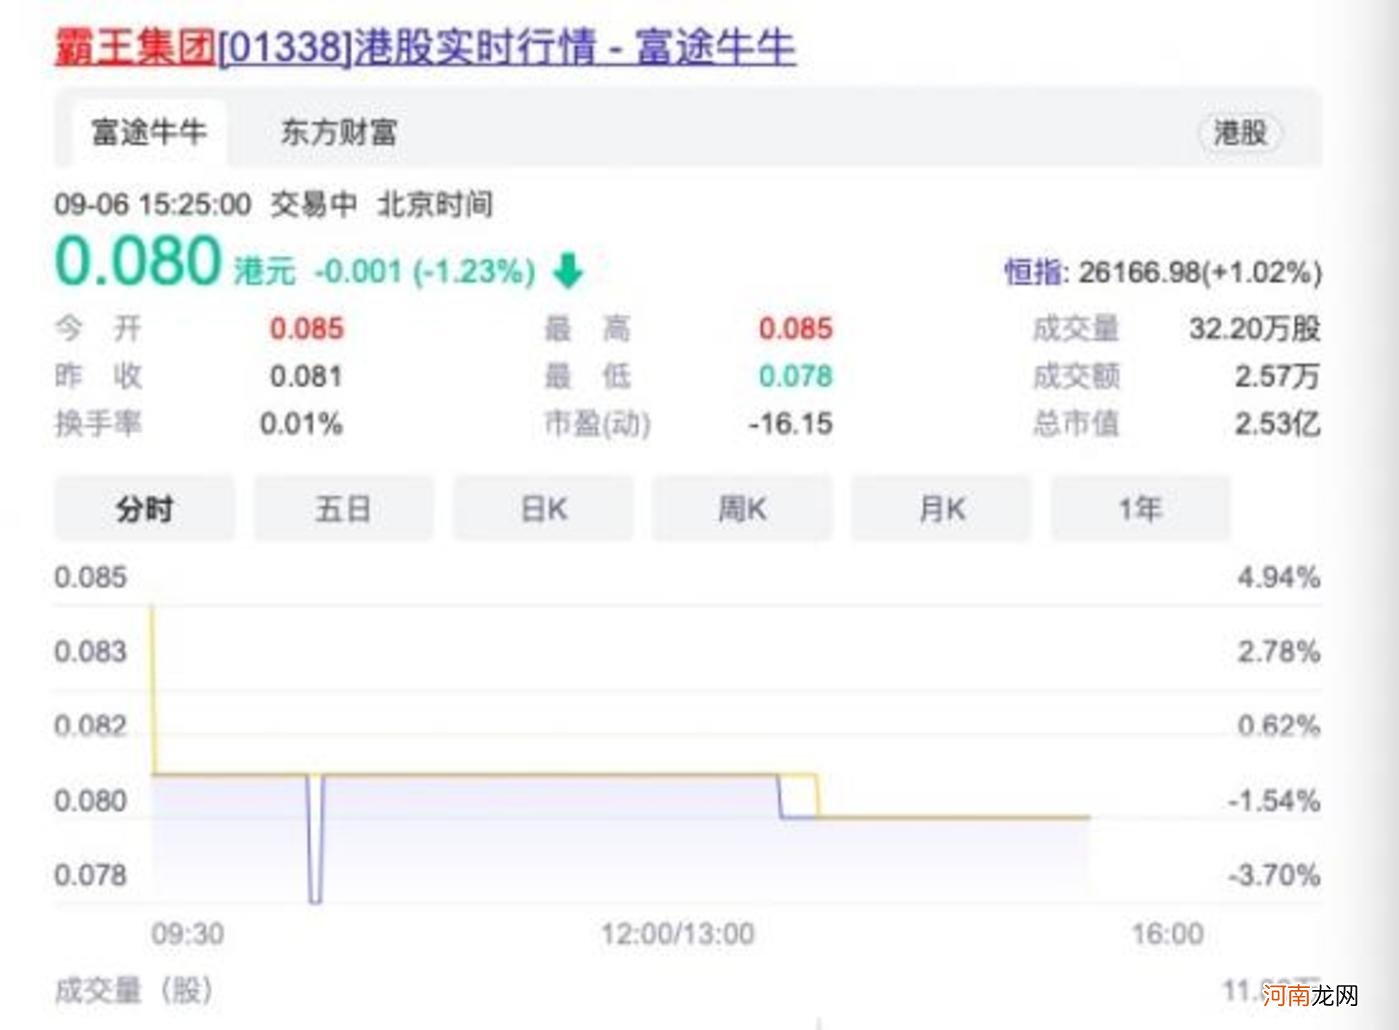The image size is (1399, 1030).
Task: Click the price dip spike on the chart
Action: click(x=315, y=840)
